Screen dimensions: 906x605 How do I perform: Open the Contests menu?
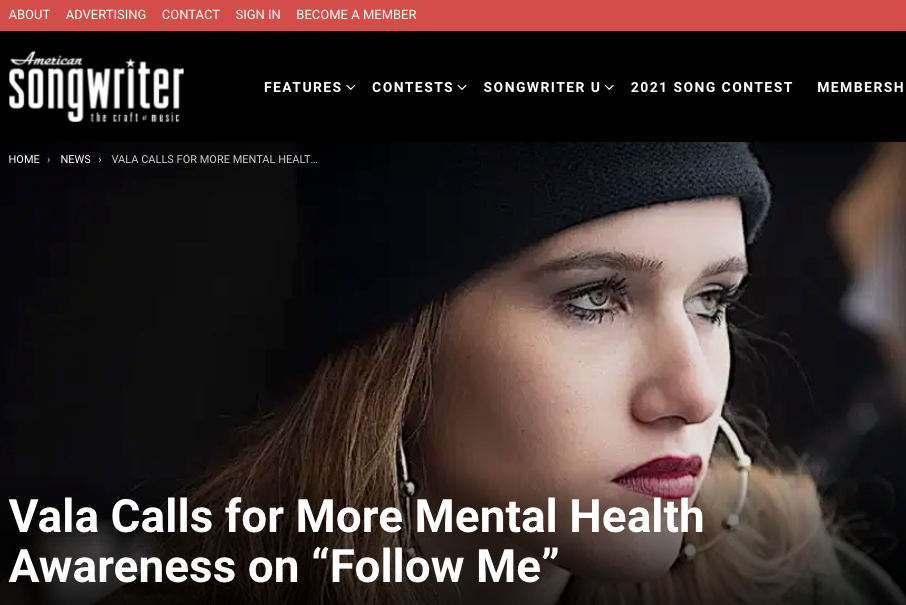tap(413, 87)
